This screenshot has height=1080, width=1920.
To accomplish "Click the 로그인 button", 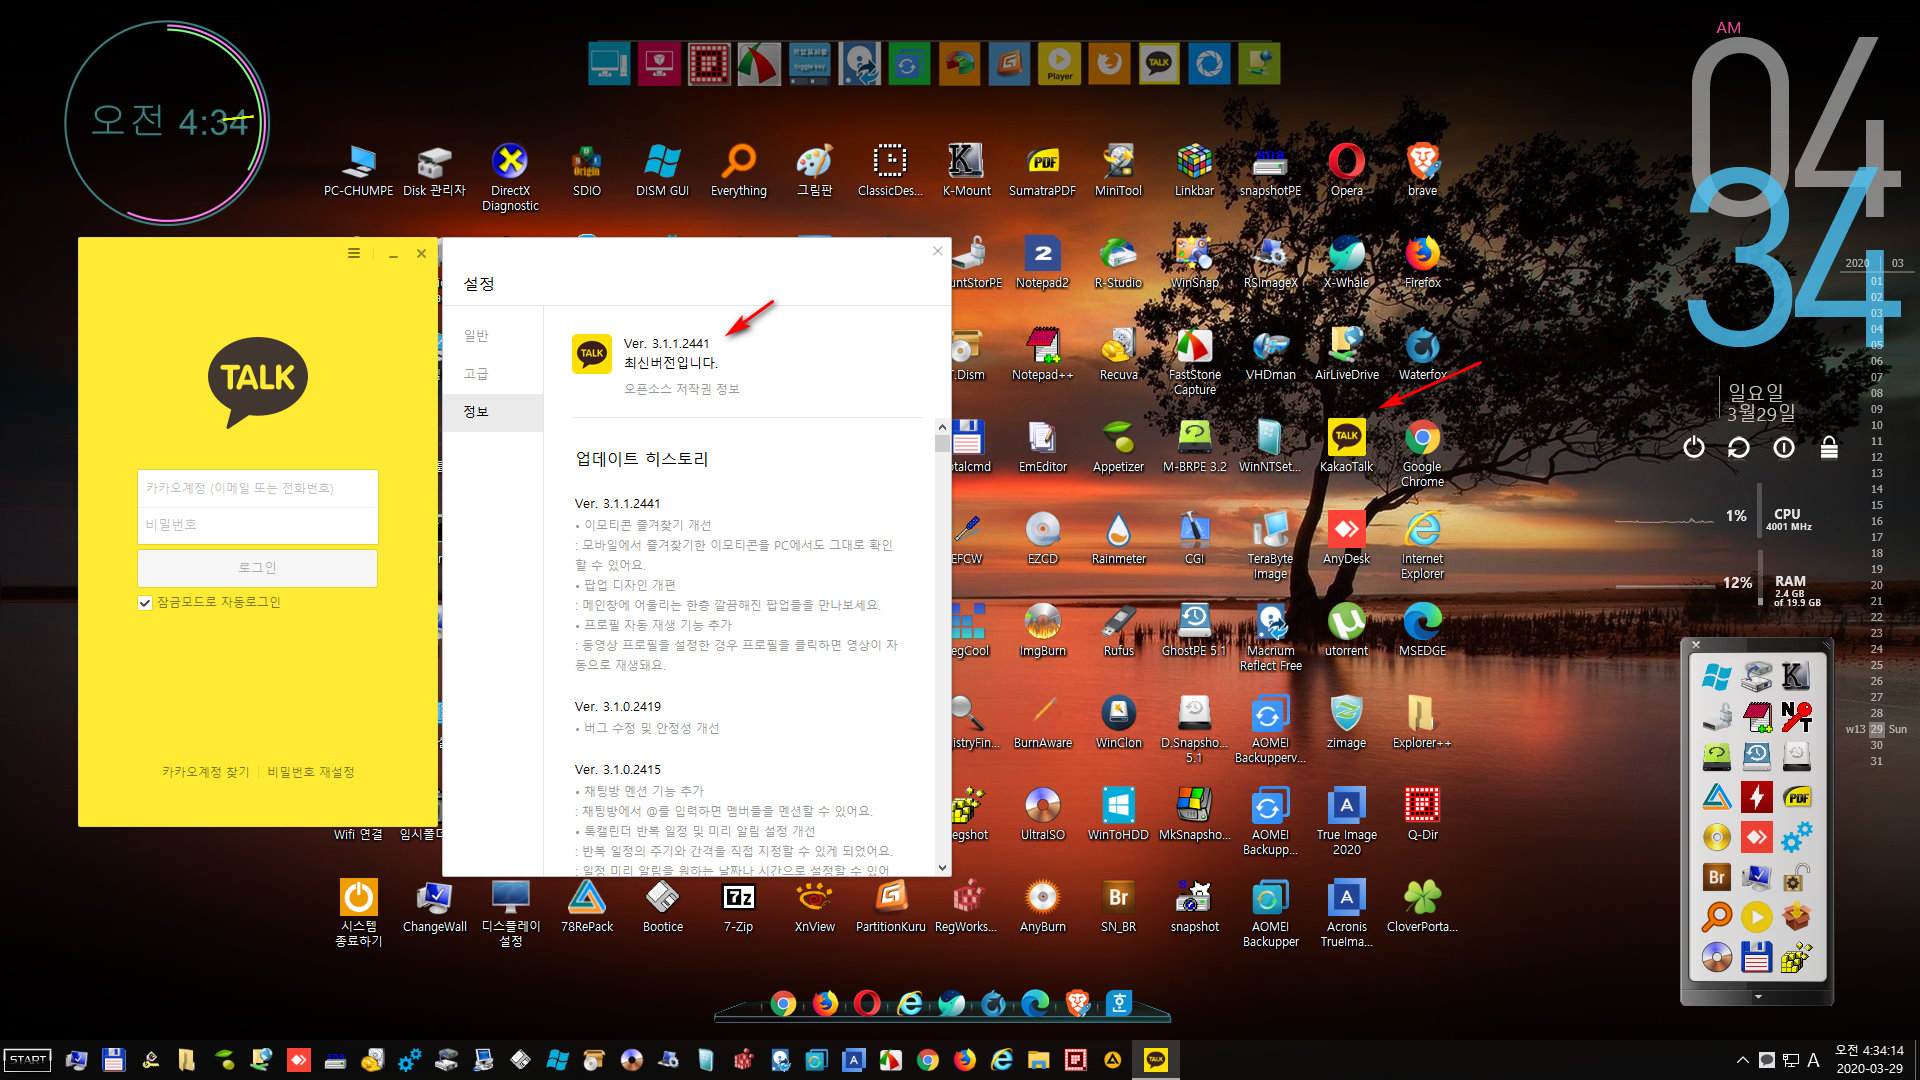I will 257,567.
